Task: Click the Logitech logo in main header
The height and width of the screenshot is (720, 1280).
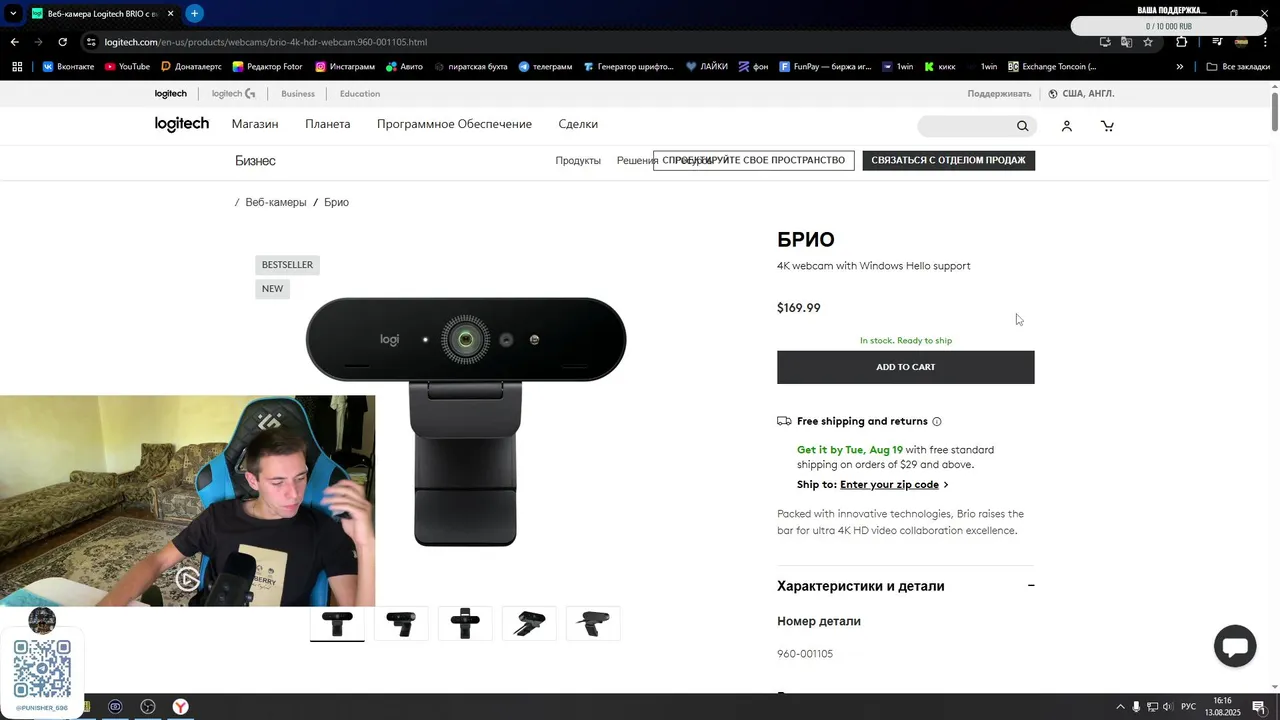Action: pos(182,124)
